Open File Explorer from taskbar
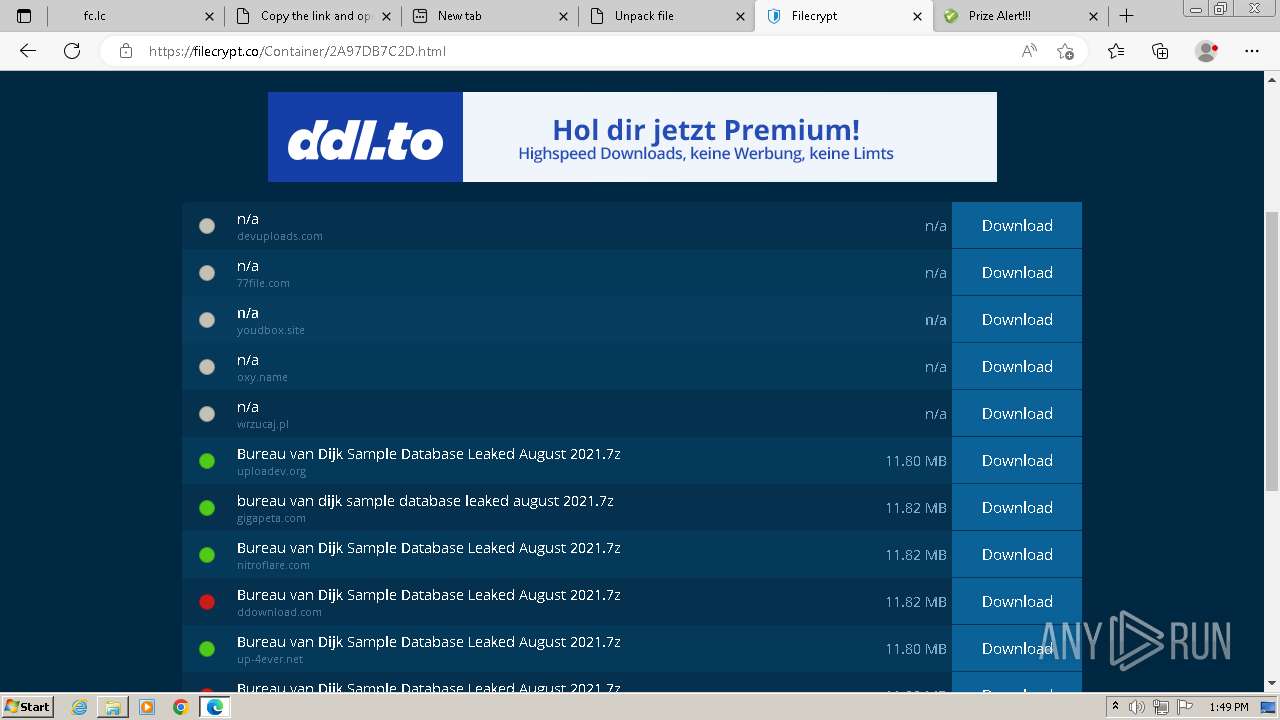This screenshot has width=1280, height=720. coord(113,707)
